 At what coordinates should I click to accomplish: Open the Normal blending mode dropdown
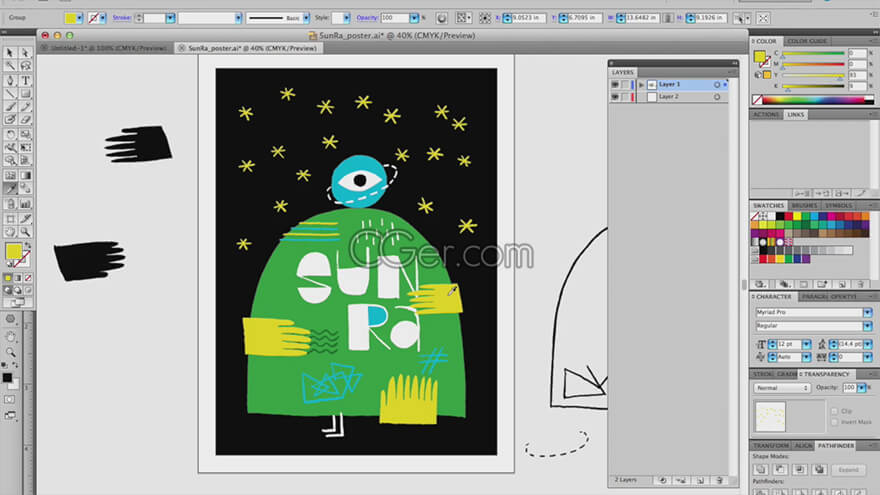pos(782,388)
